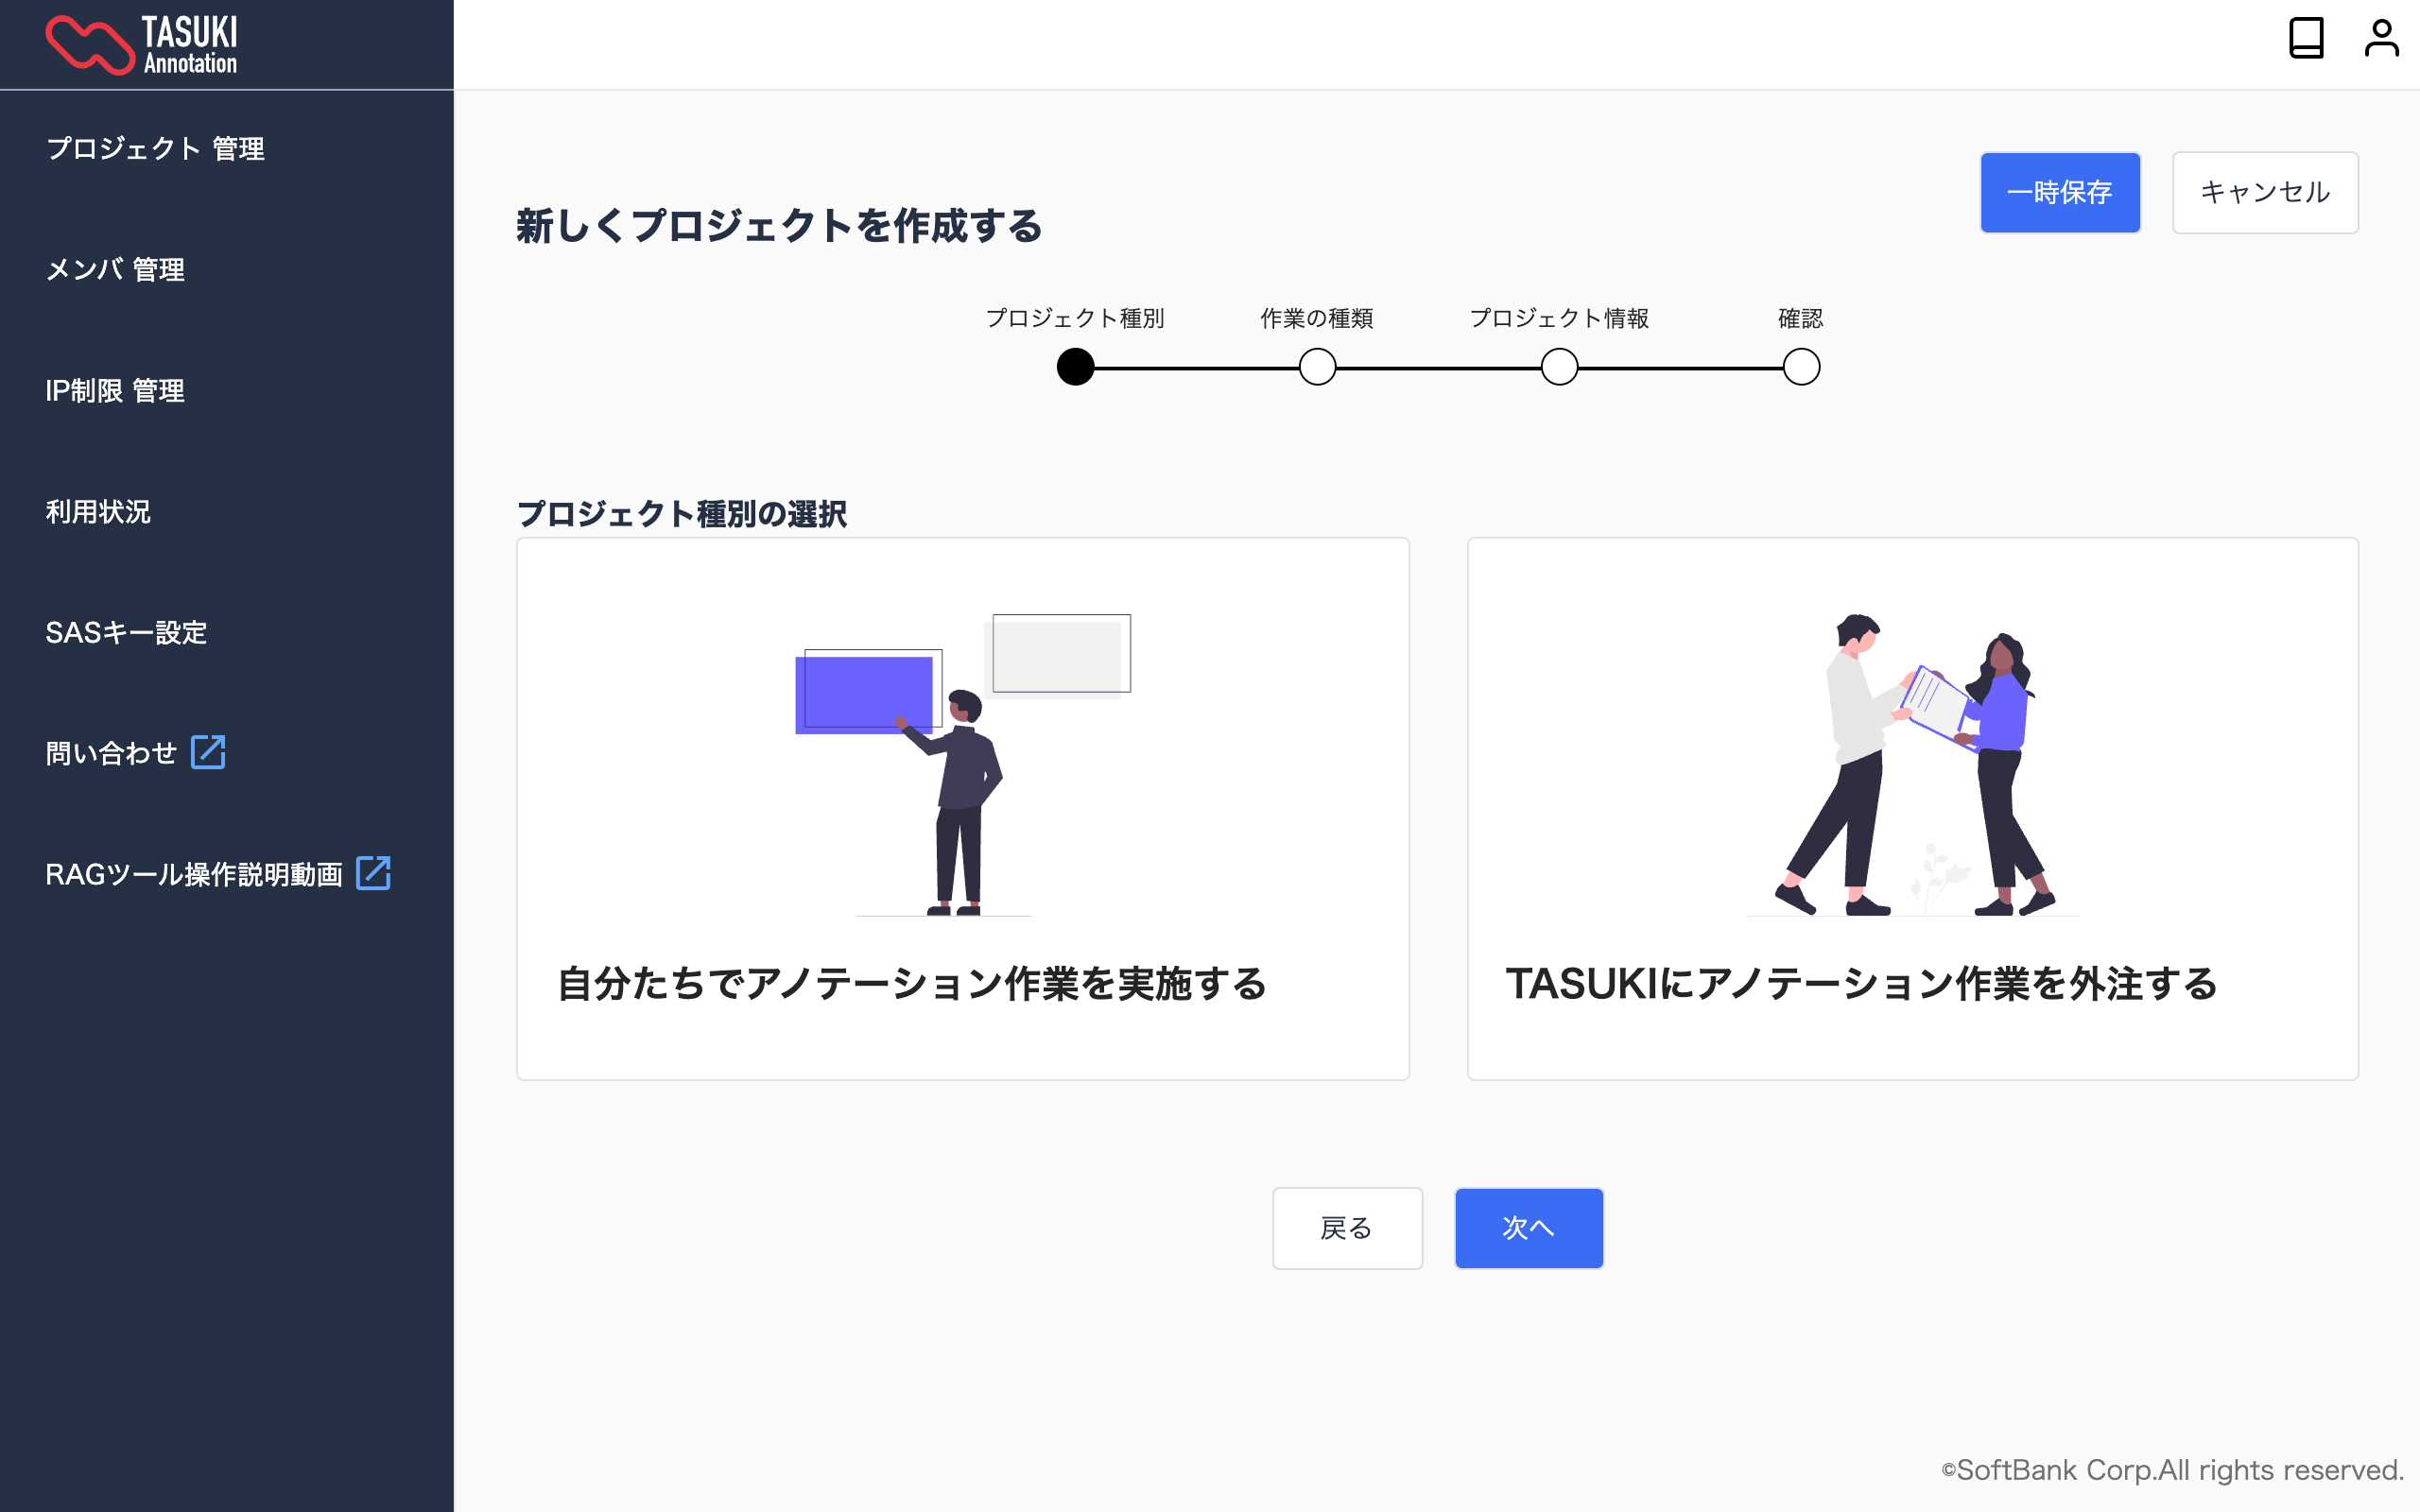
Task: Choose TASUKIにアノテーション作業を外注する option
Action: (1861, 984)
